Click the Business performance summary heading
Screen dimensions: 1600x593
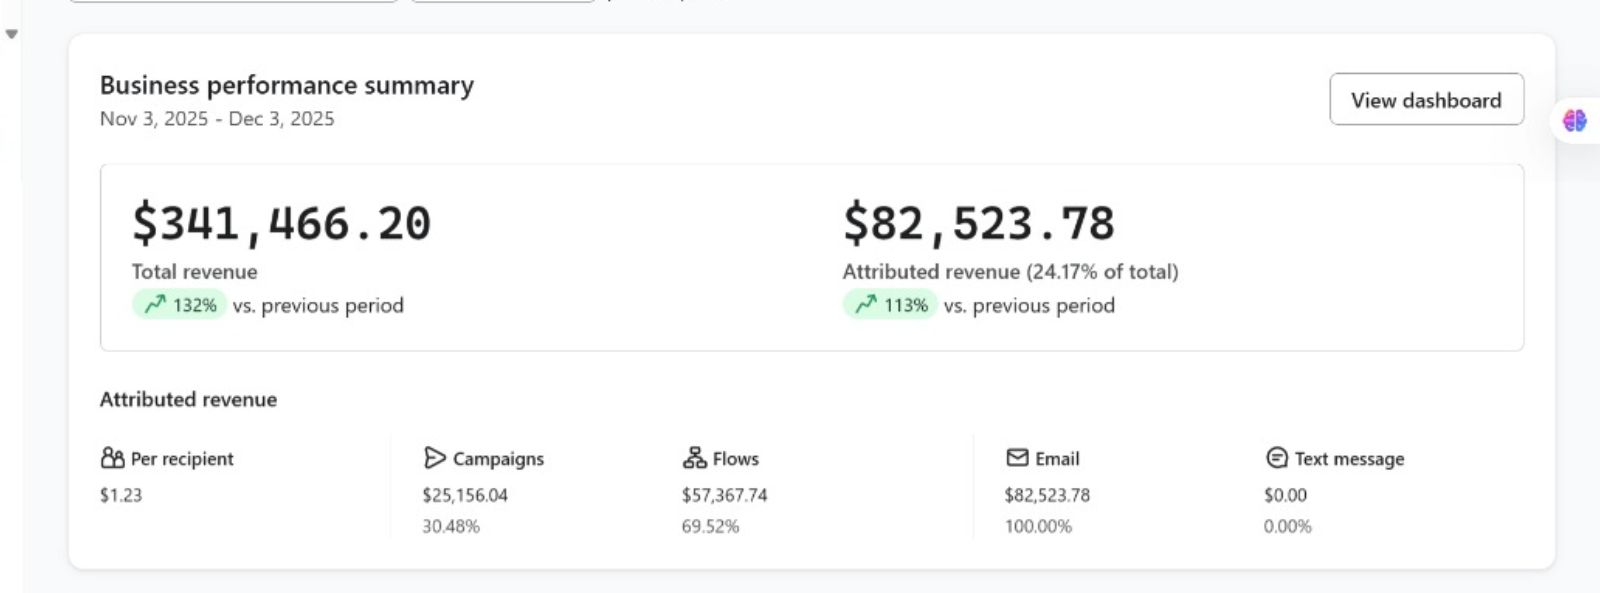[x=287, y=85]
